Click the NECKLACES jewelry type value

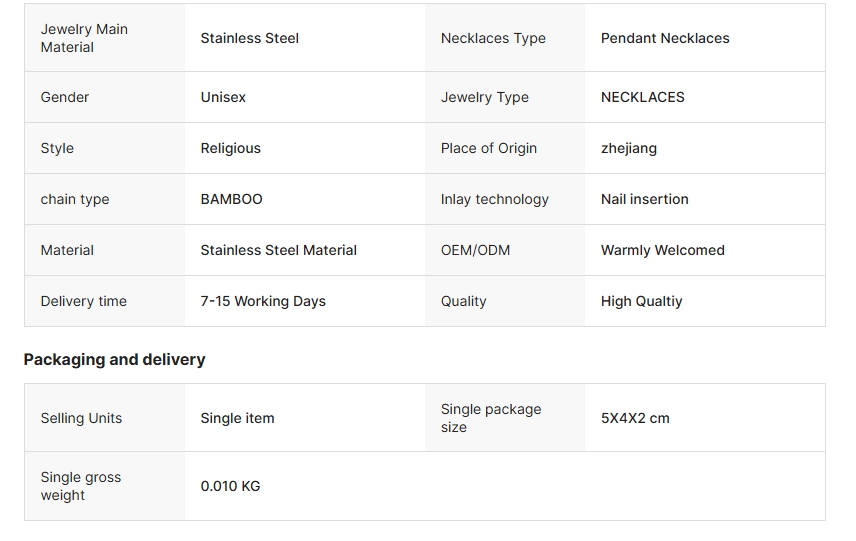pyautogui.click(x=642, y=97)
